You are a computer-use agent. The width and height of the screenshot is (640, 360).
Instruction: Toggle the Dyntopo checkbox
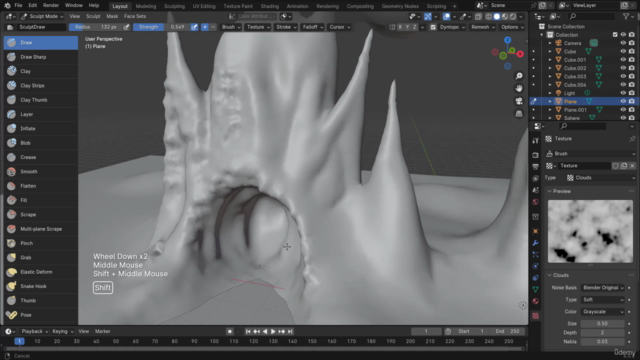click(x=433, y=27)
